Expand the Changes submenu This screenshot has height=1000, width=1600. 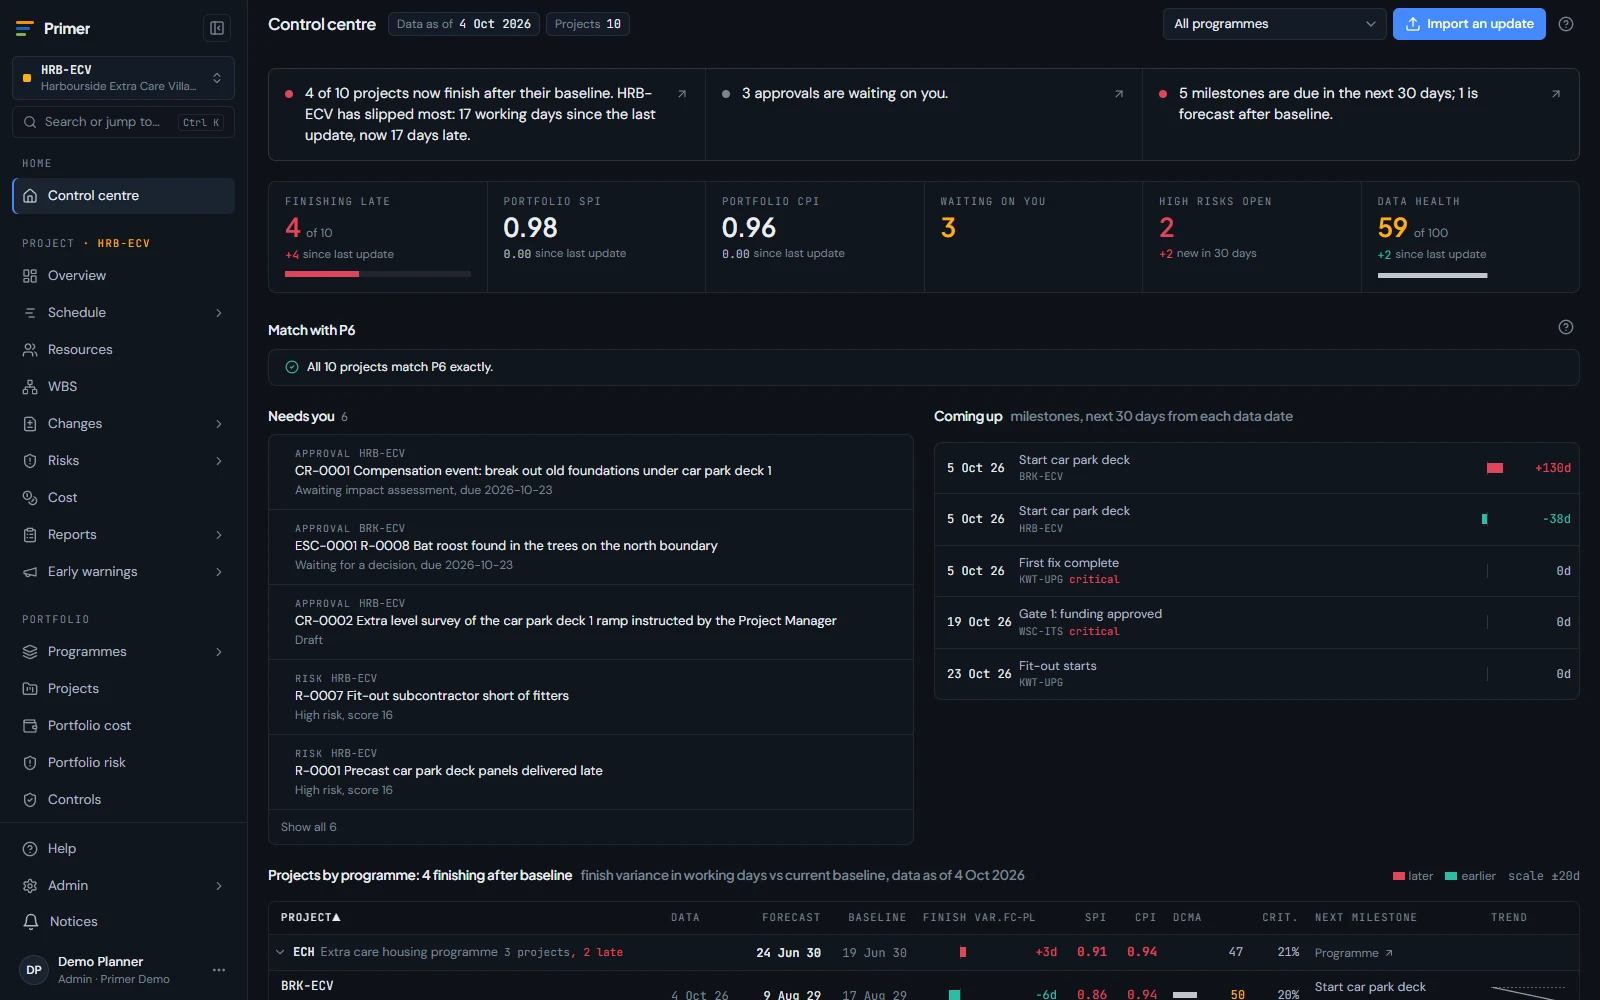219,424
